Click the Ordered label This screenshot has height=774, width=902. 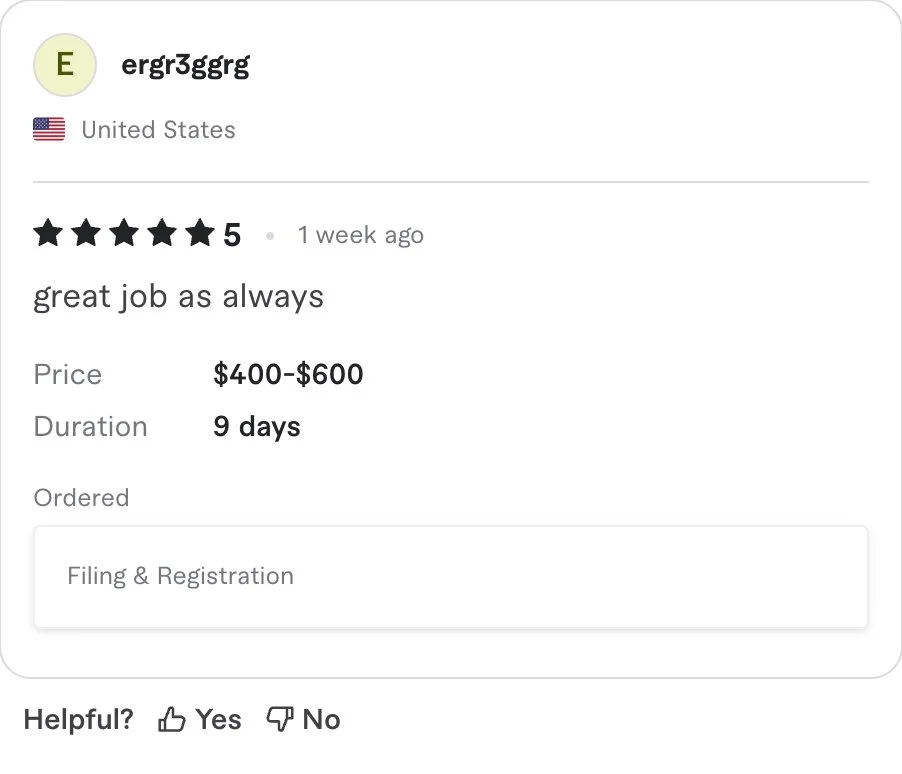[x=81, y=498]
